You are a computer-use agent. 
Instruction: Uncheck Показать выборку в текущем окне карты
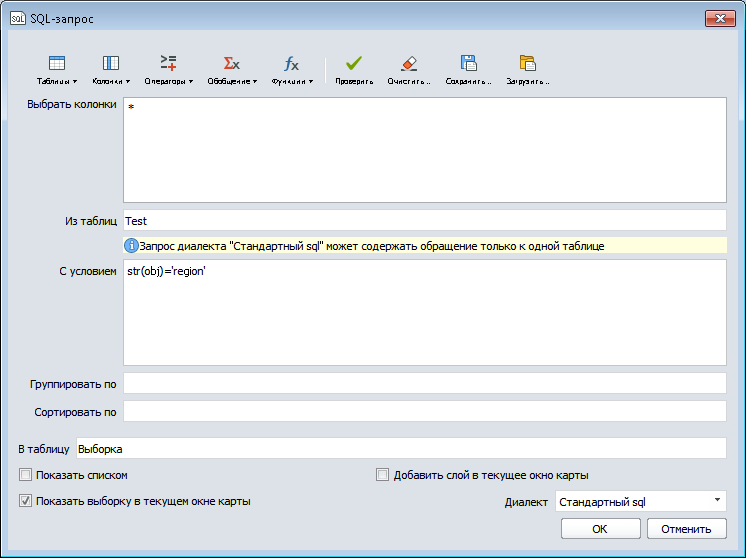(26, 501)
